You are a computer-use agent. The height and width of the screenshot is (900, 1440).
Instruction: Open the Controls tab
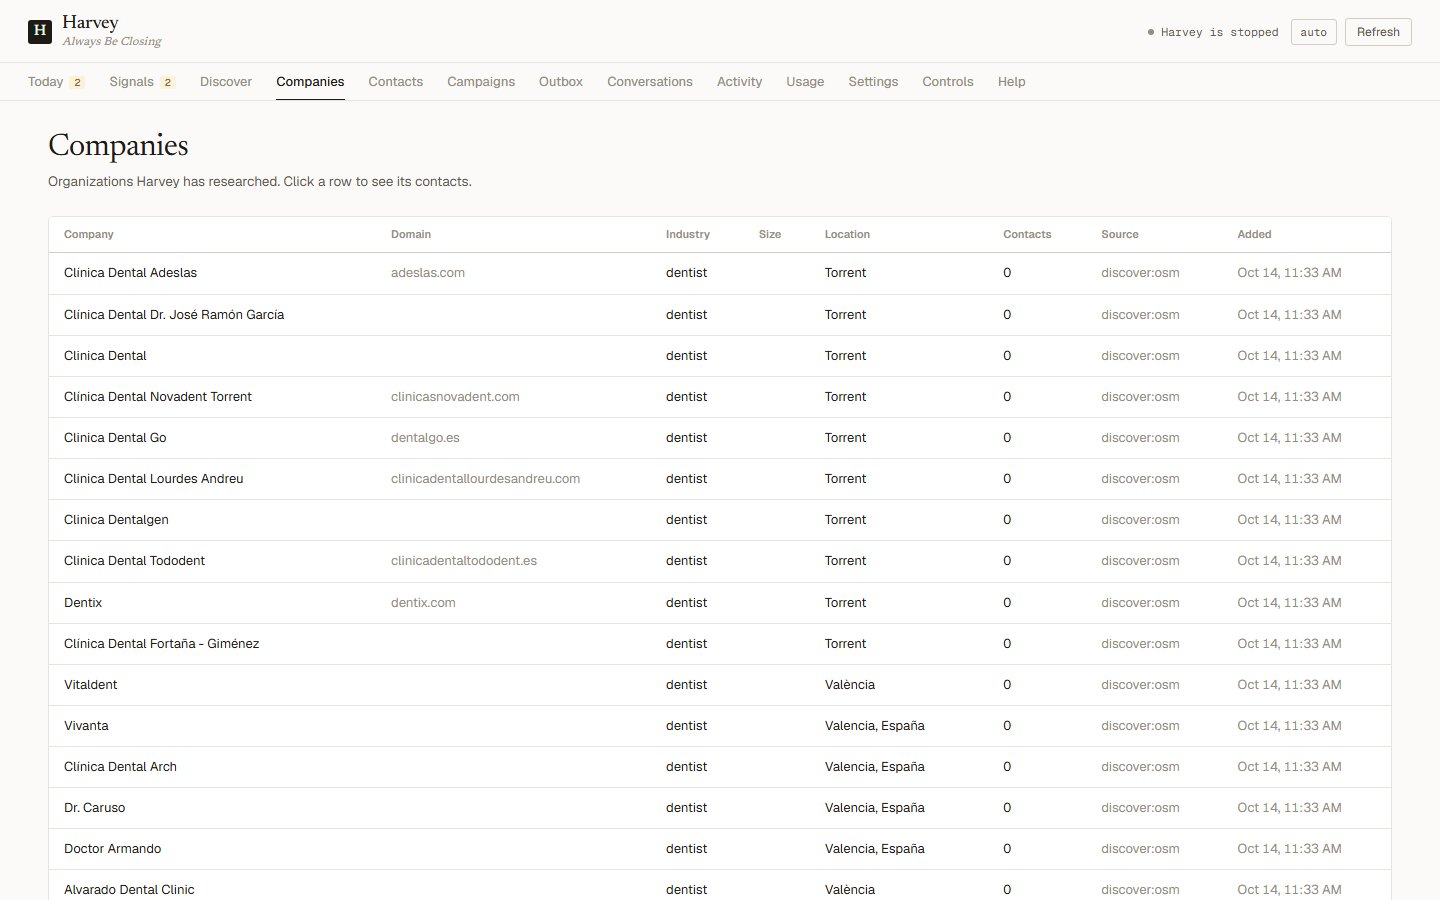[x=948, y=82]
